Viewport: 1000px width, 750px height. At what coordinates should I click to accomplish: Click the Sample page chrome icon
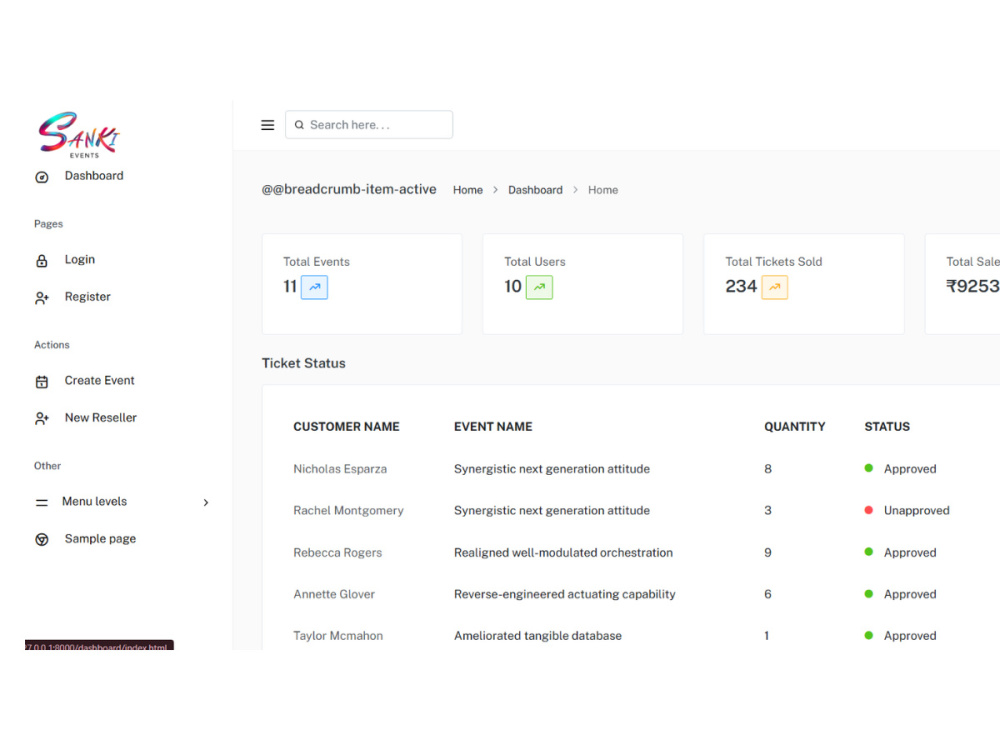click(x=41, y=540)
